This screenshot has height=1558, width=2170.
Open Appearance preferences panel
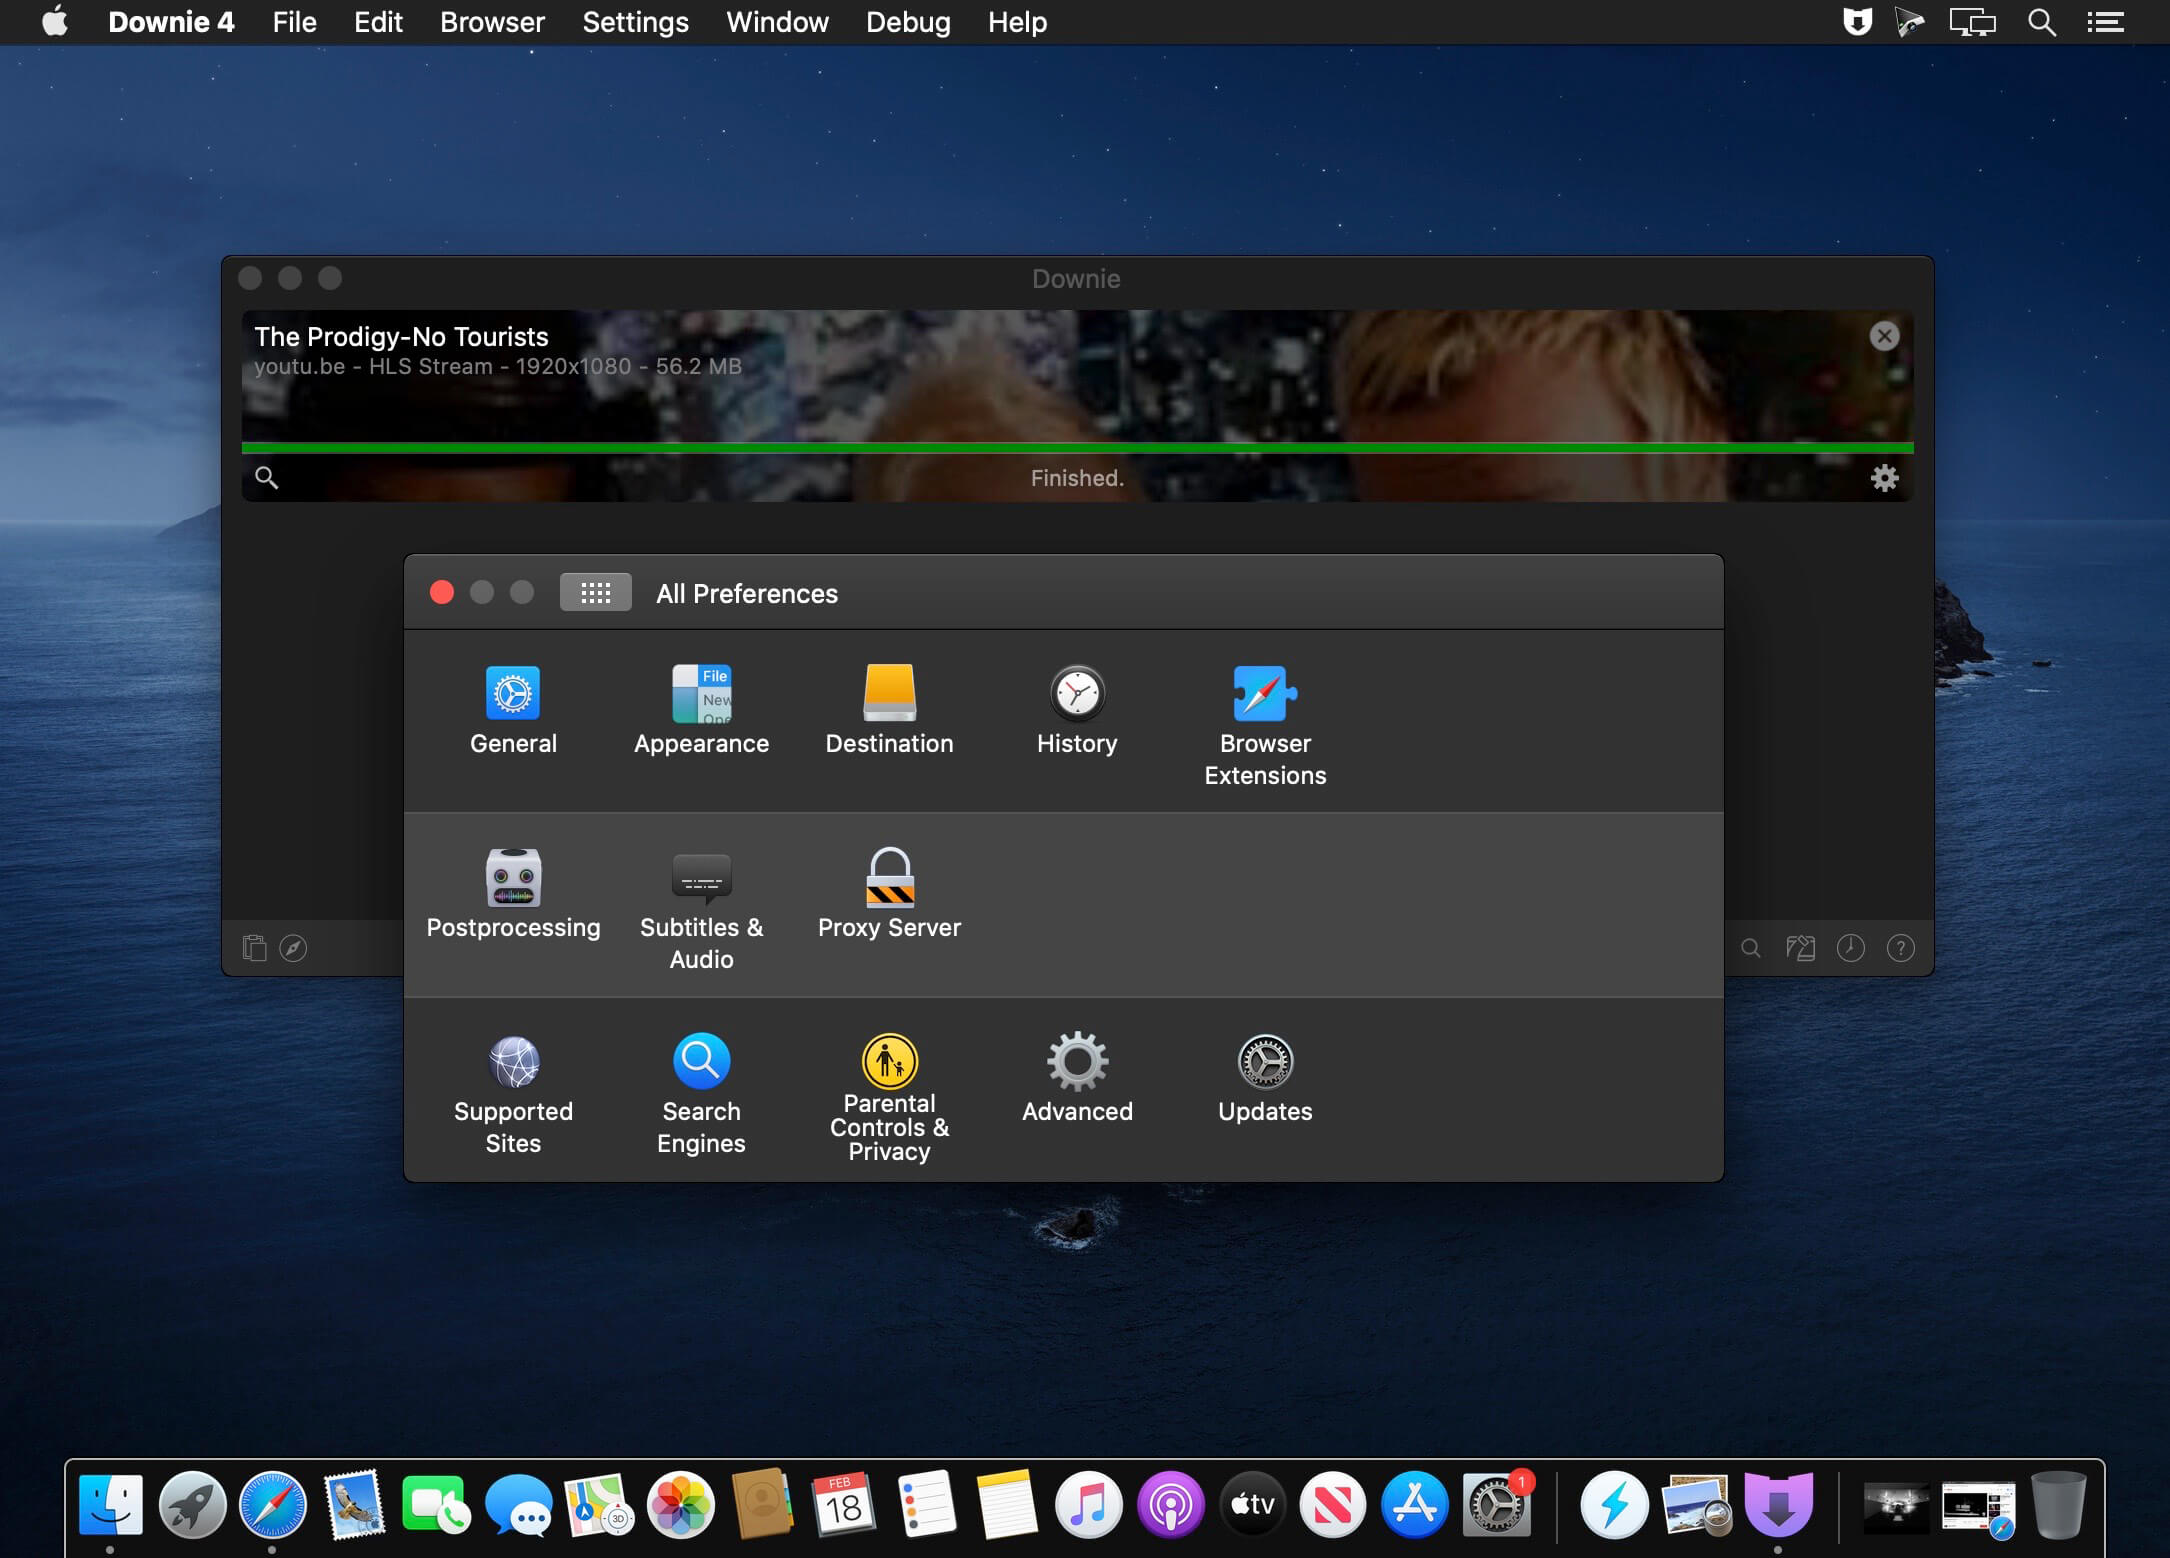coord(701,709)
